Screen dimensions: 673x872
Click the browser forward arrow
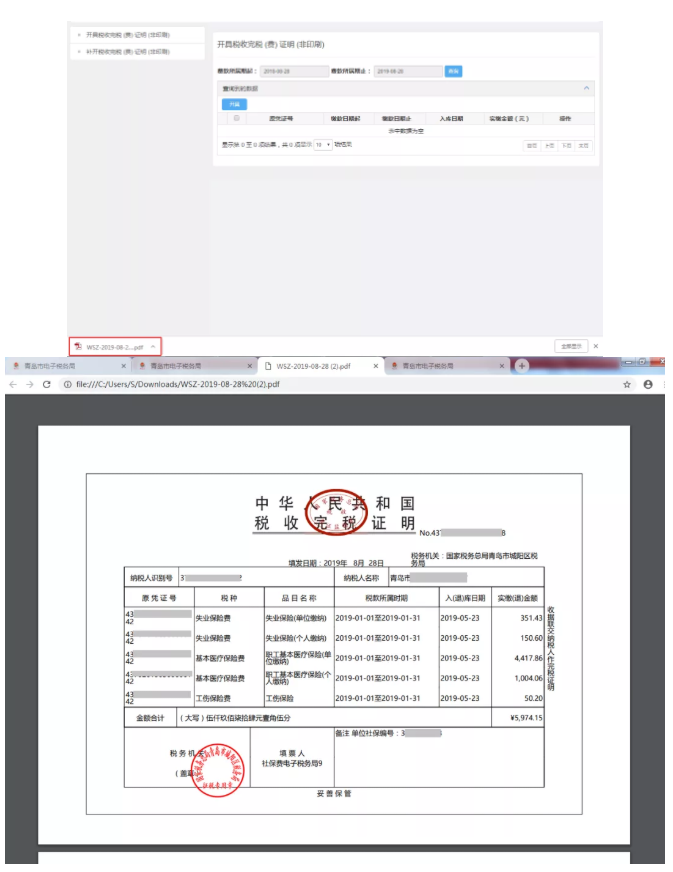[29, 384]
